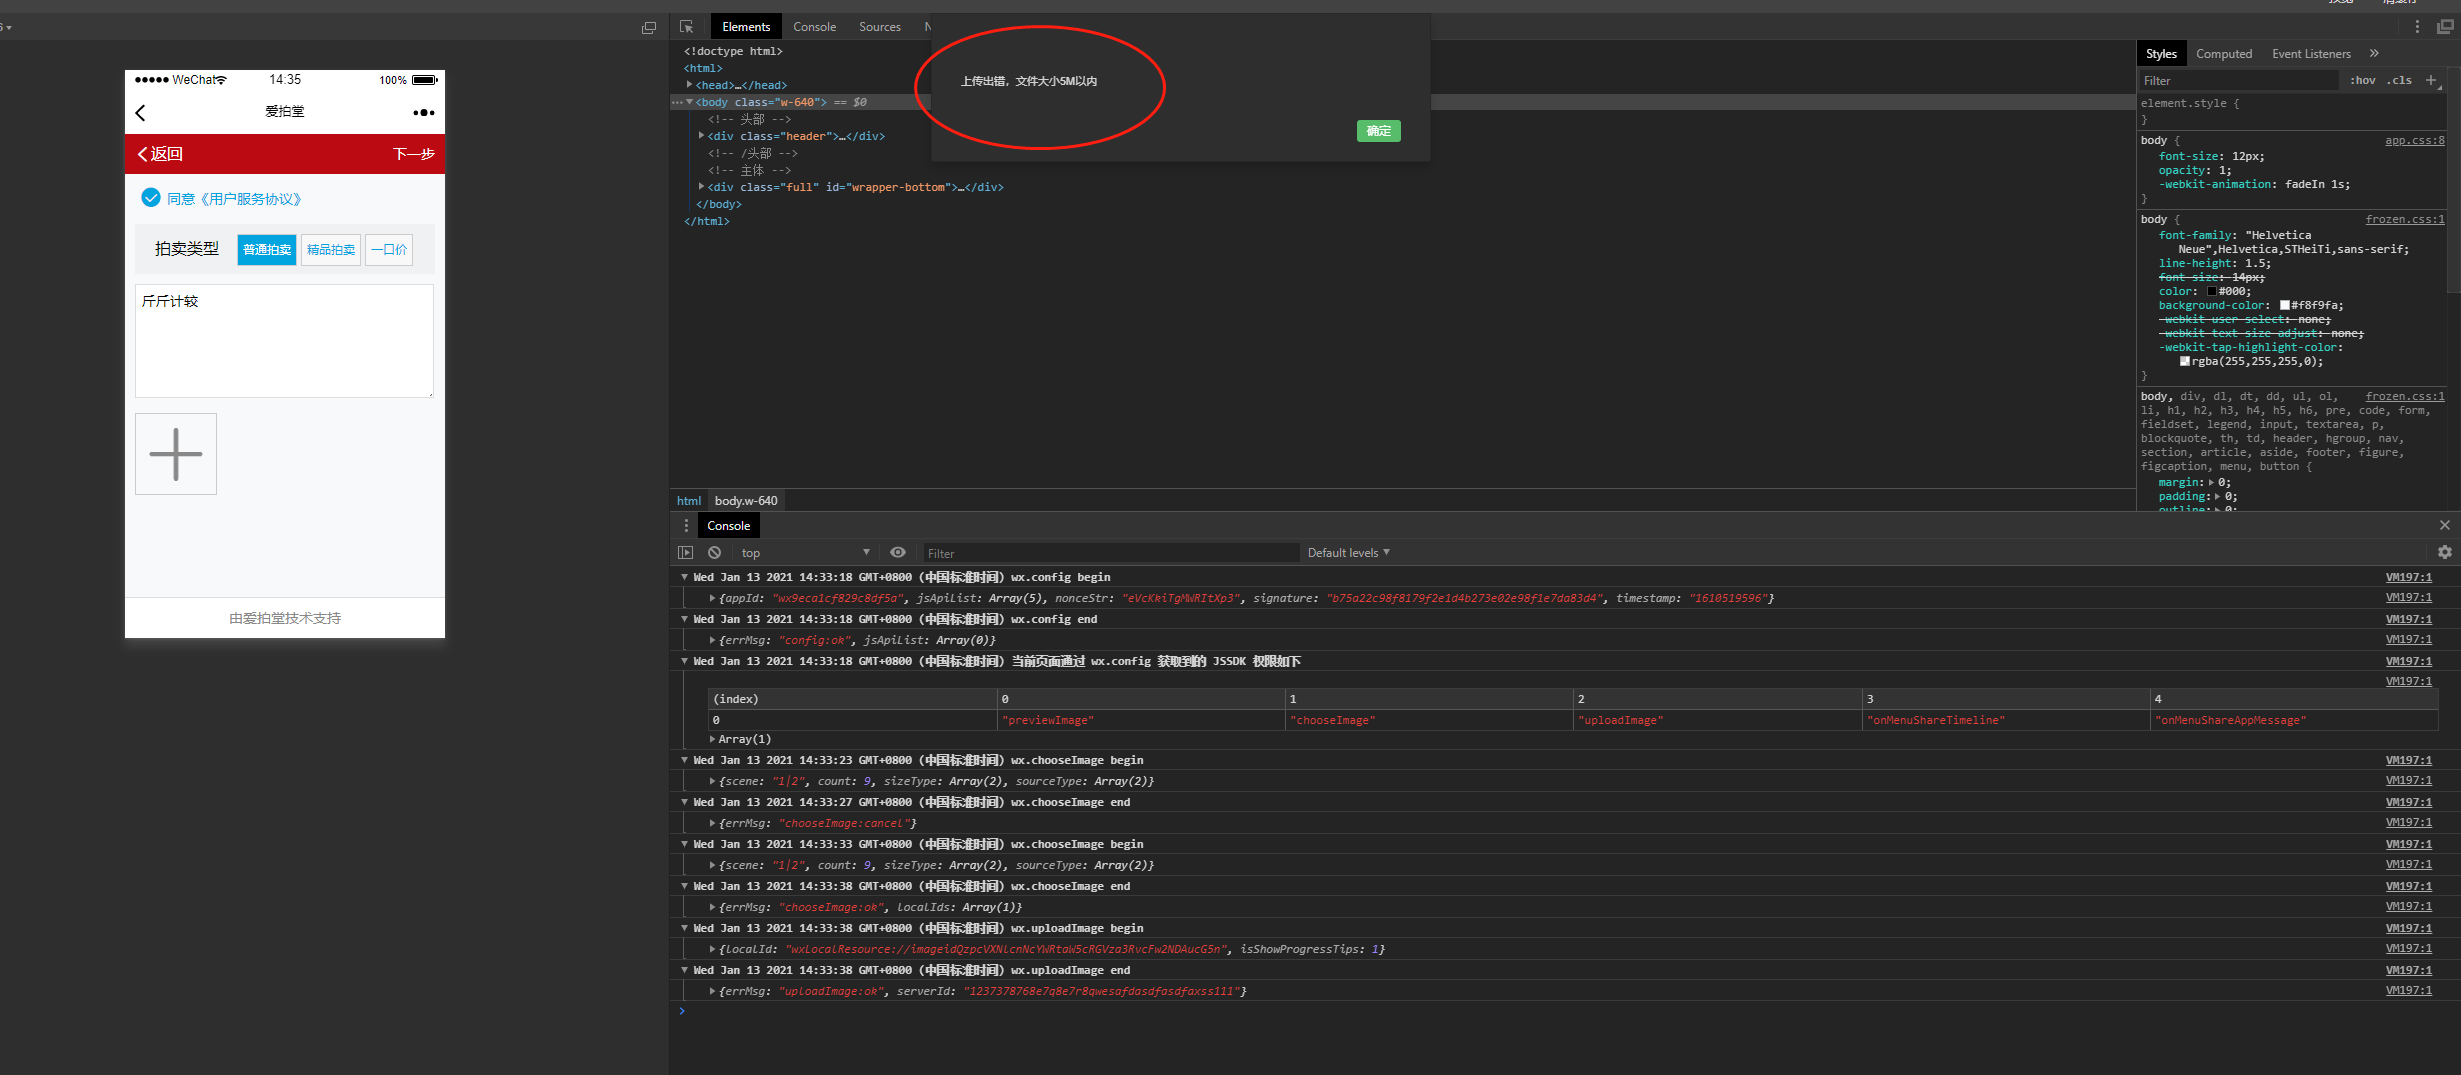
Task: Collapse the body w-640 node
Action: (690, 102)
